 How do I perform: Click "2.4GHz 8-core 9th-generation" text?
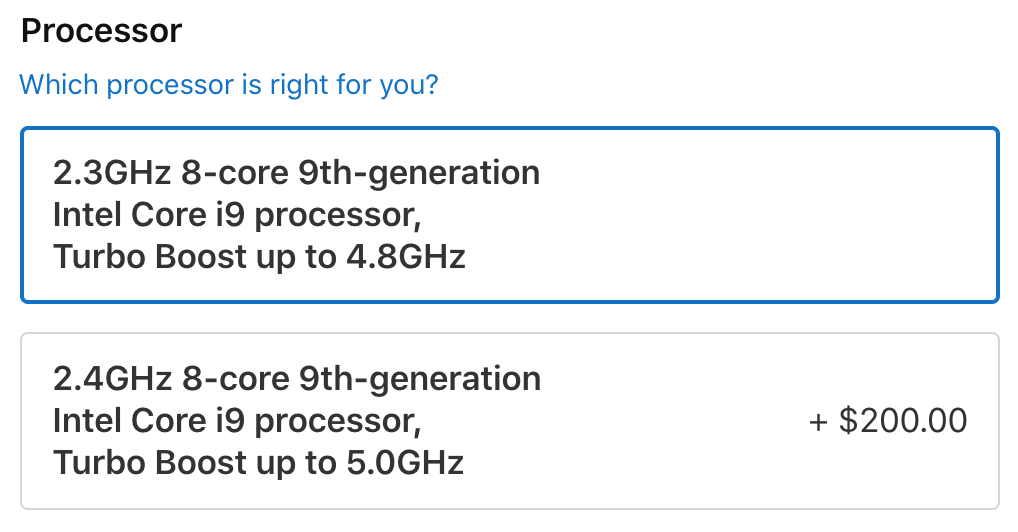pos(296,379)
